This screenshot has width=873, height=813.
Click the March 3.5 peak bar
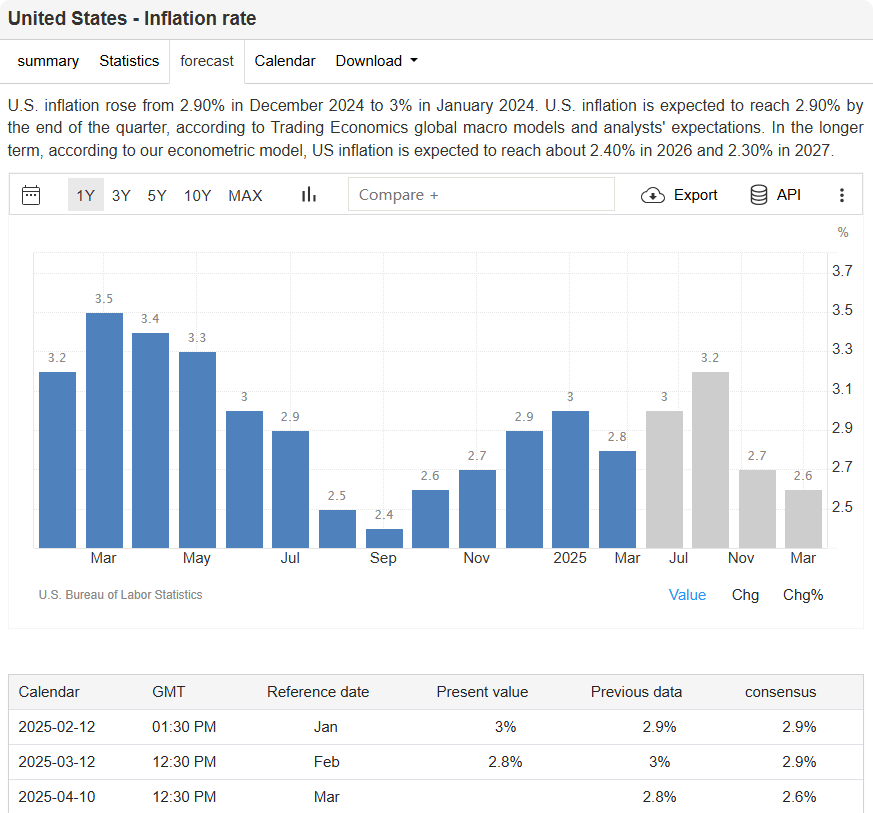point(104,430)
